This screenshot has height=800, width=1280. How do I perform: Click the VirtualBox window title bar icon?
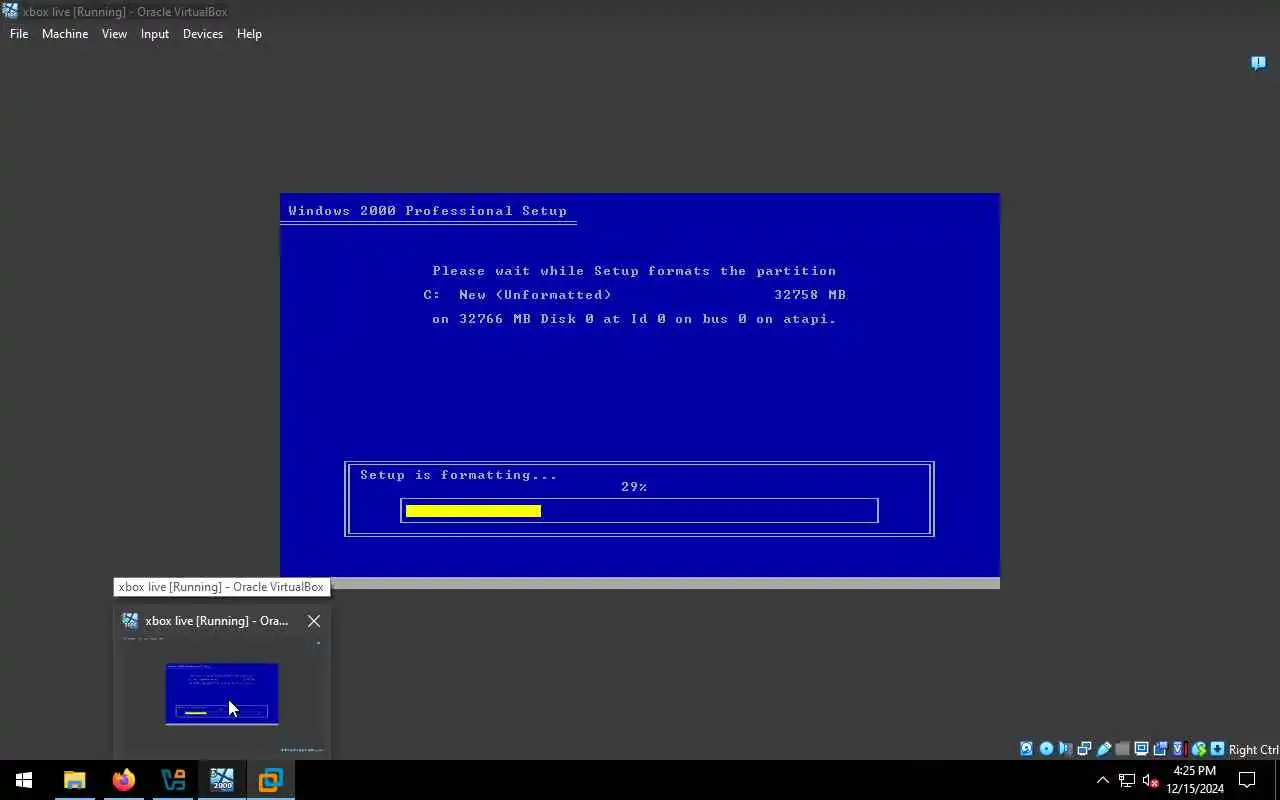tap(10, 11)
